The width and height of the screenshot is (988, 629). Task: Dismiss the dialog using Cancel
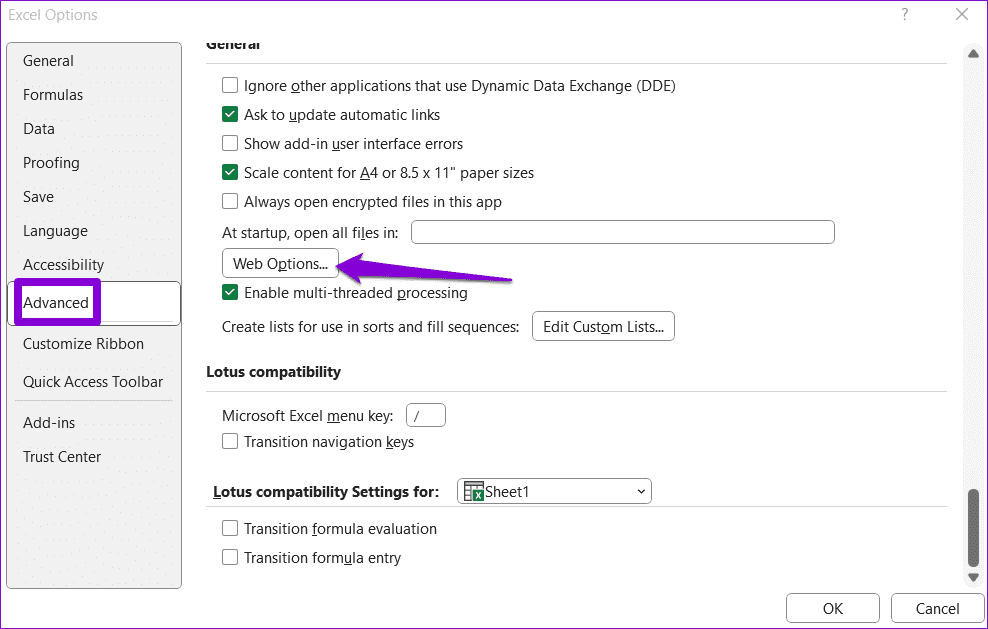point(936,607)
